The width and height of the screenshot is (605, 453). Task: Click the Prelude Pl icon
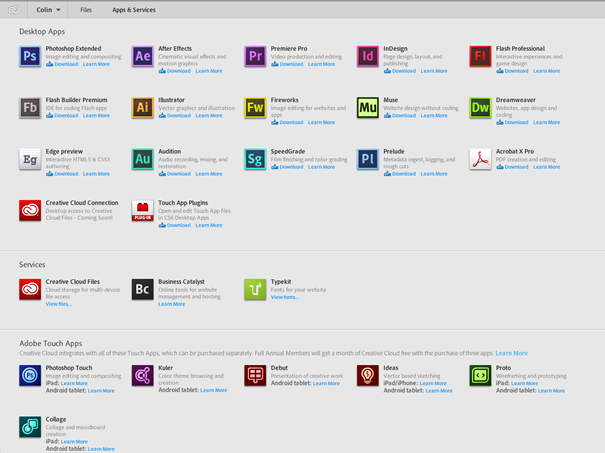point(368,159)
